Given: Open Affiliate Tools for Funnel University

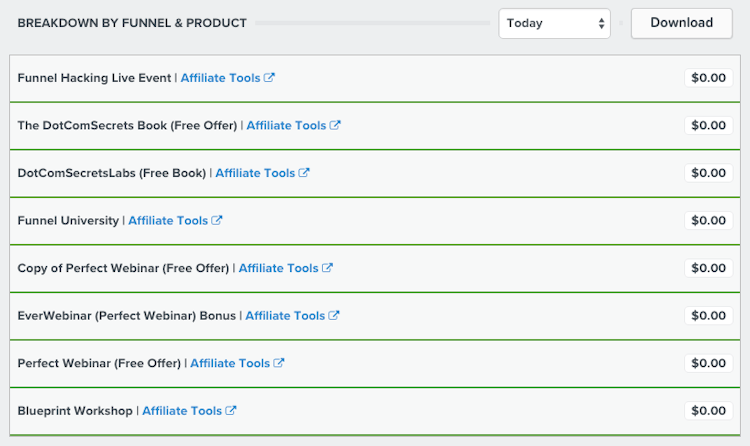Looking at the screenshot, I should [x=168, y=221].
